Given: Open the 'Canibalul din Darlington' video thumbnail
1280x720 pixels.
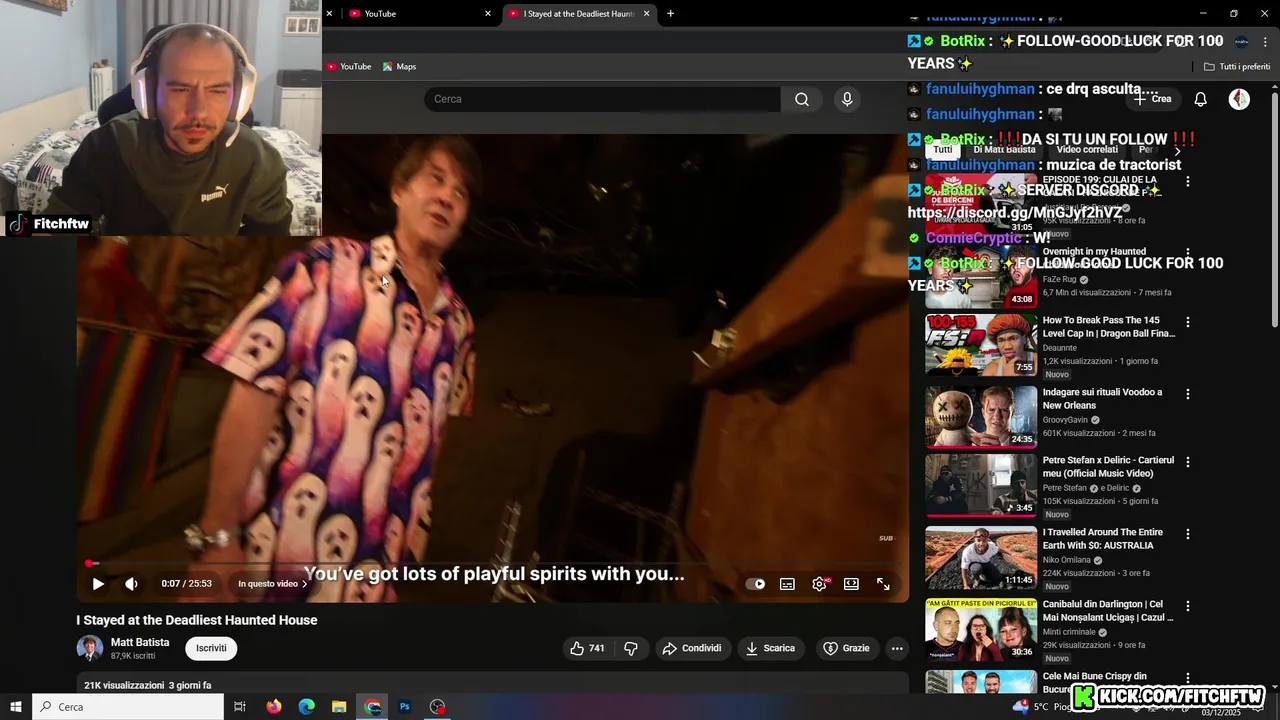Looking at the screenshot, I should 981,629.
